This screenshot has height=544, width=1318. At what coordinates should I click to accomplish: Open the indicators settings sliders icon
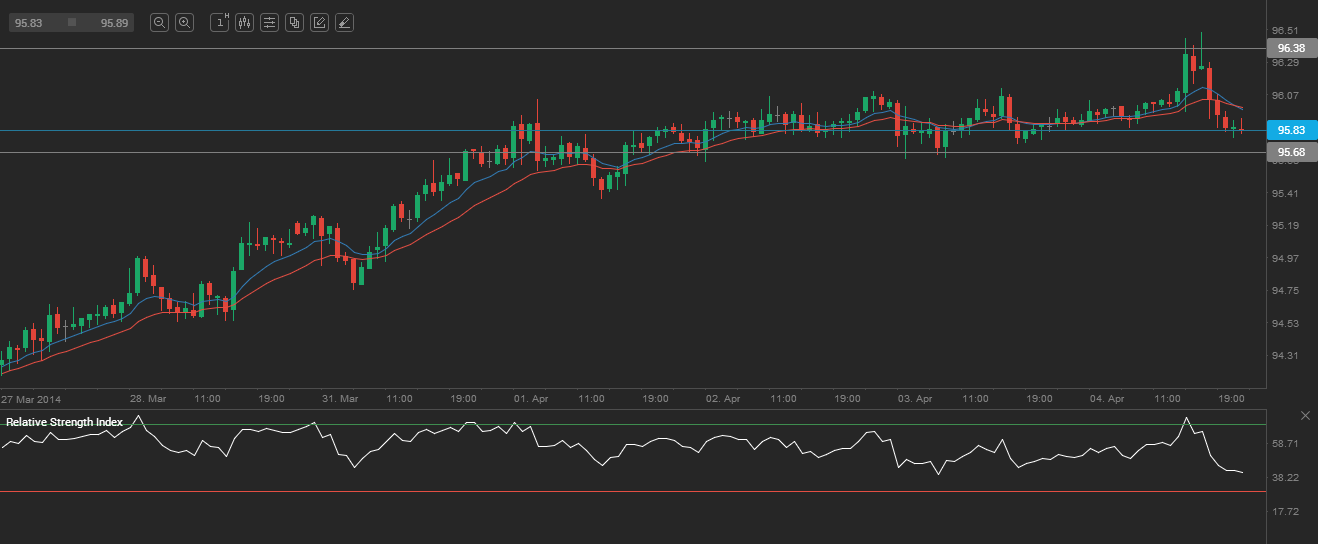(x=269, y=22)
